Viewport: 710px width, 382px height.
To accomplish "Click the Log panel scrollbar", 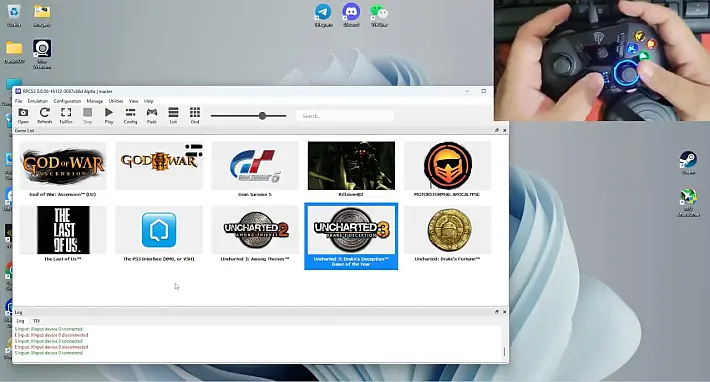I will [x=504, y=351].
